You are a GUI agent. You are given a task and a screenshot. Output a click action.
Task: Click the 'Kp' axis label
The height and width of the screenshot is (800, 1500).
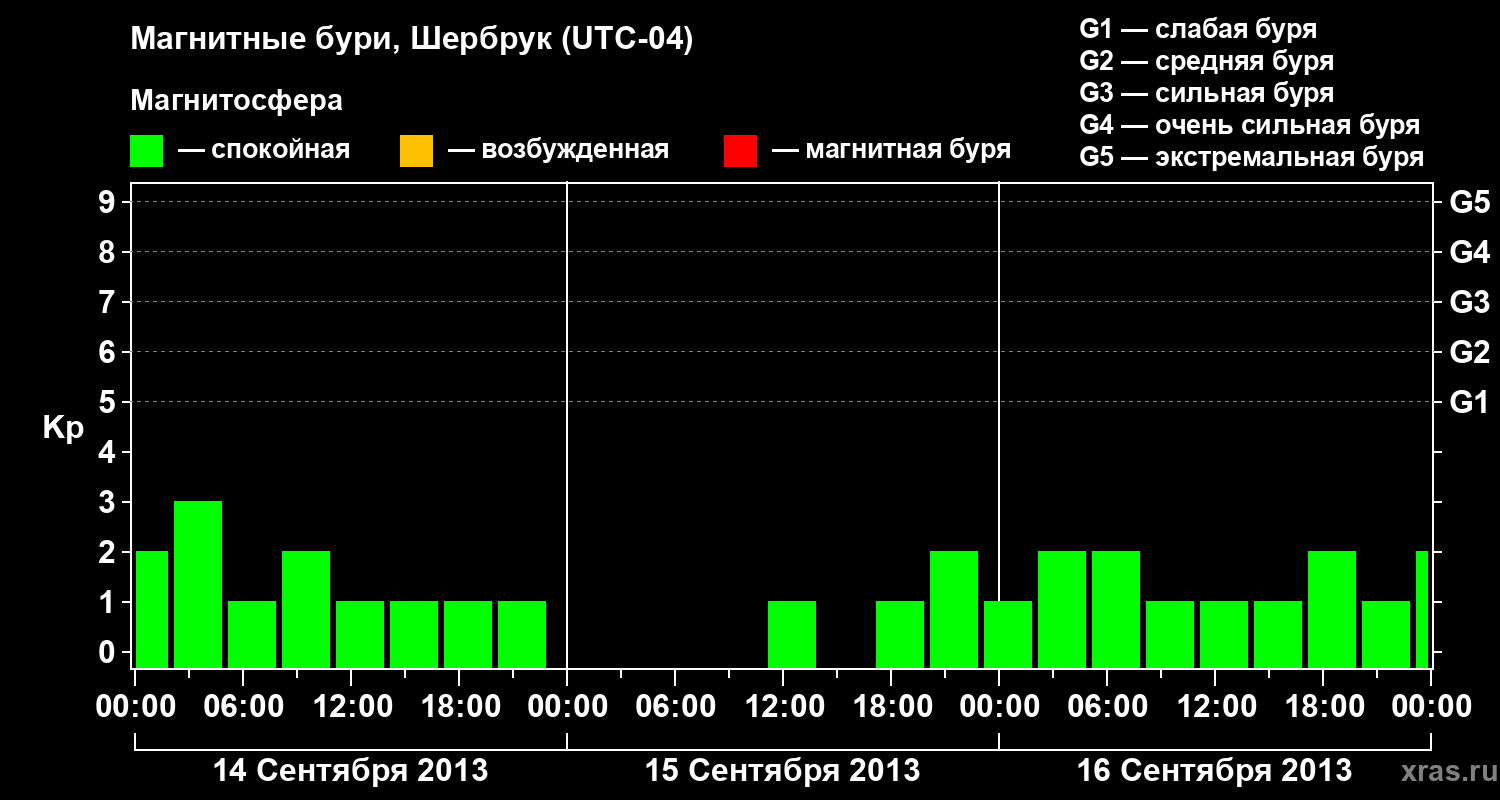click(x=62, y=428)
